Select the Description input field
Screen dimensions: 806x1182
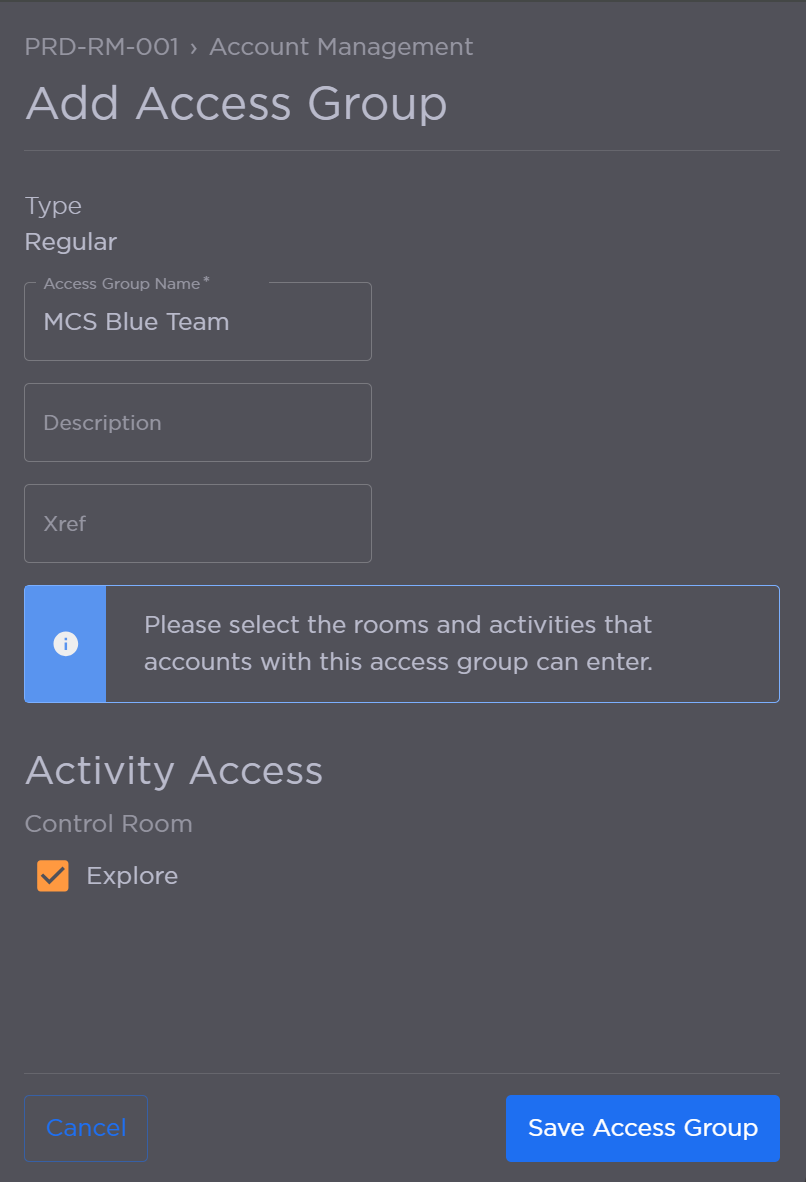point(197,422)
